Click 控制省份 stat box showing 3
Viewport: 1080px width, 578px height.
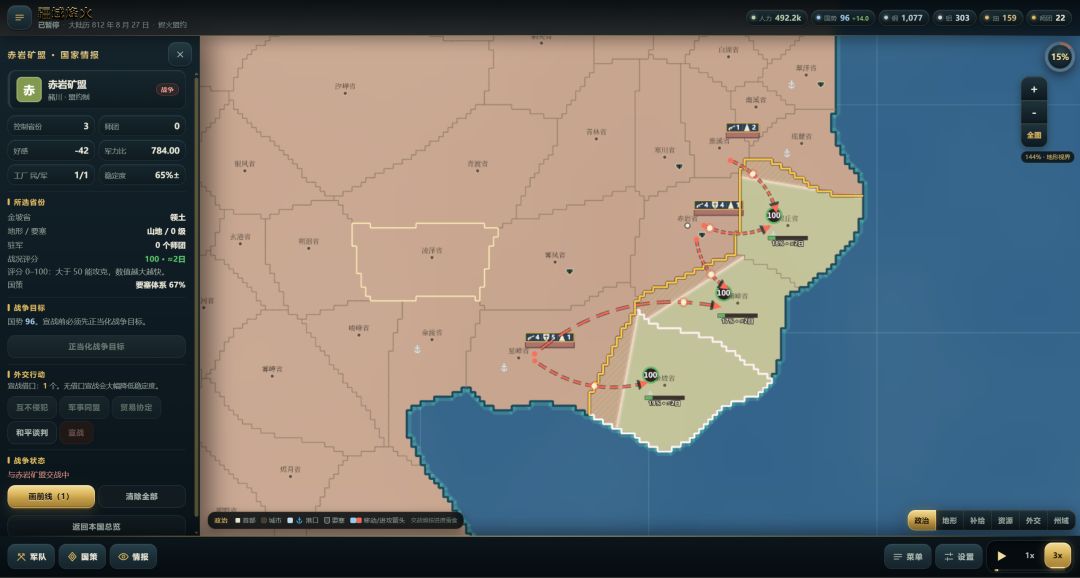pyautogui.click(x=51, y=126)
